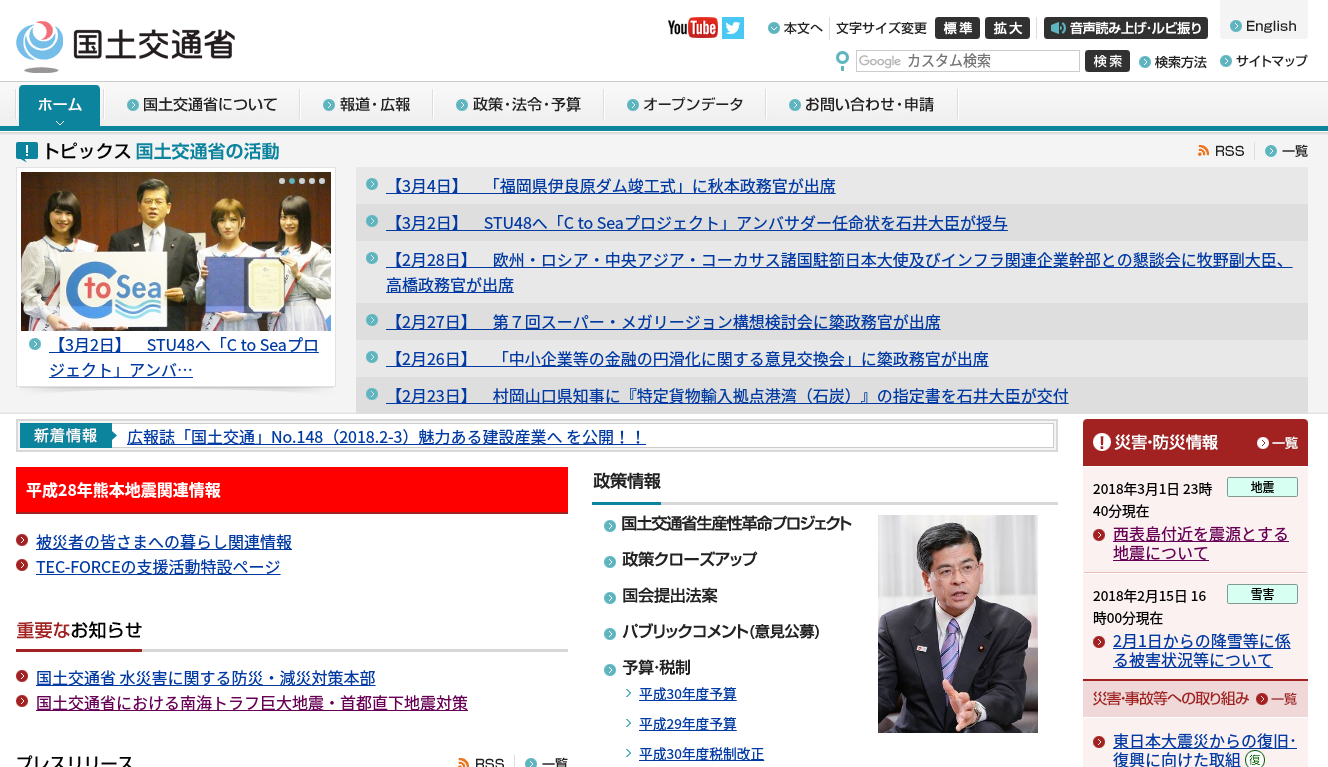Open サイトマップ link

[x=1263, y=61]
